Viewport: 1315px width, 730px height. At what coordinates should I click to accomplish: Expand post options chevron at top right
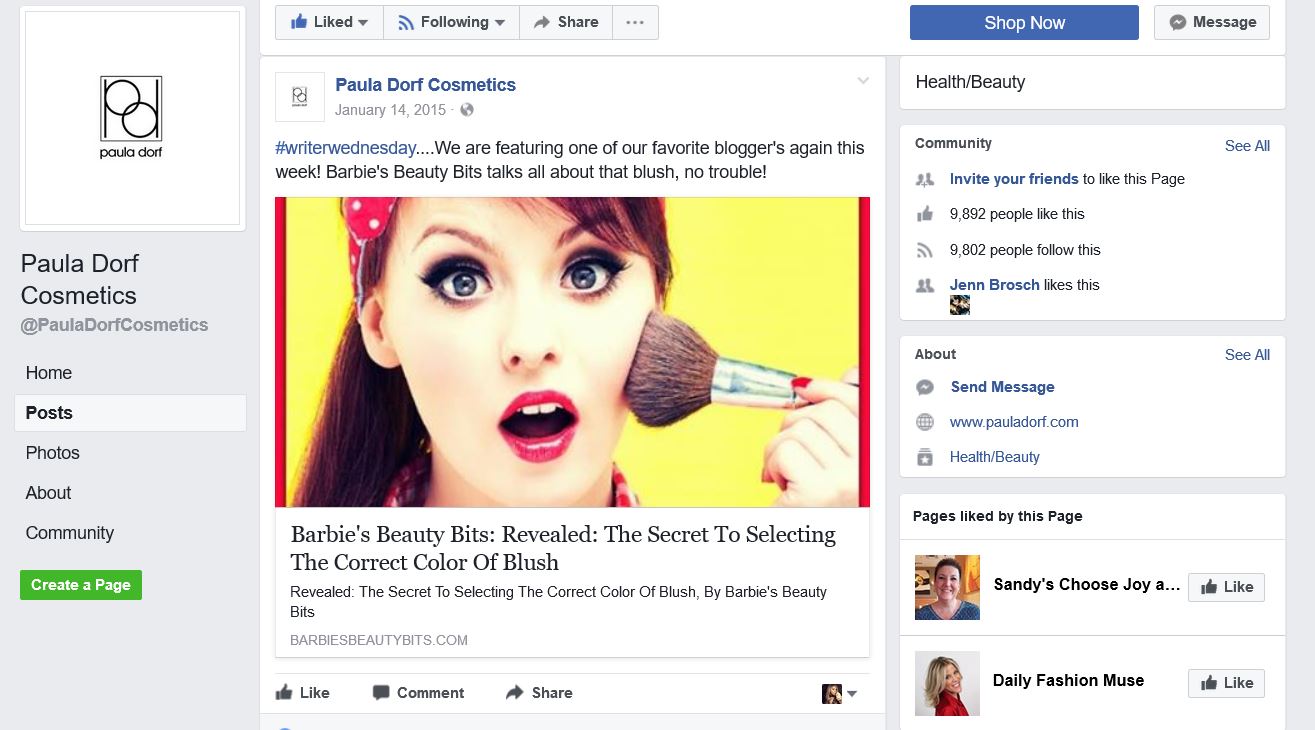click(863, 82)
